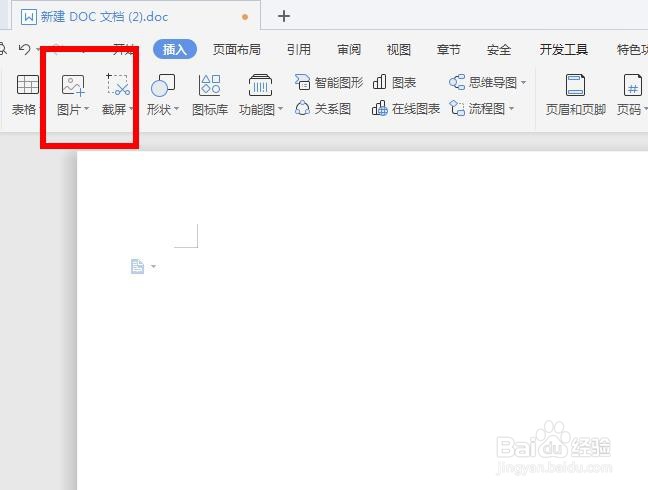Expand the 截屏 dropdown arrow
The width and height of the screenshot is (648, 490).
tap(131, 109)
